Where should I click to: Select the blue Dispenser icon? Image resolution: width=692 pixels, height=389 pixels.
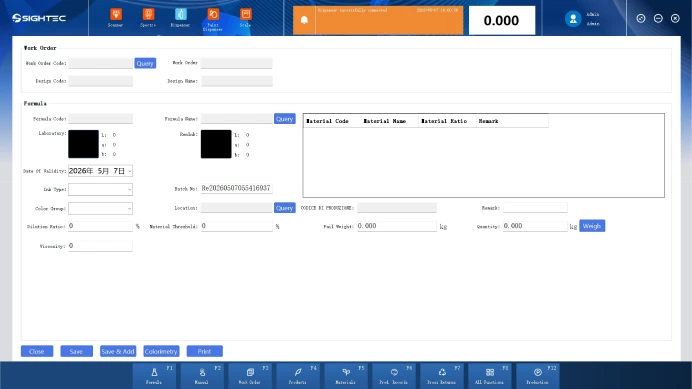coord(181,18)
